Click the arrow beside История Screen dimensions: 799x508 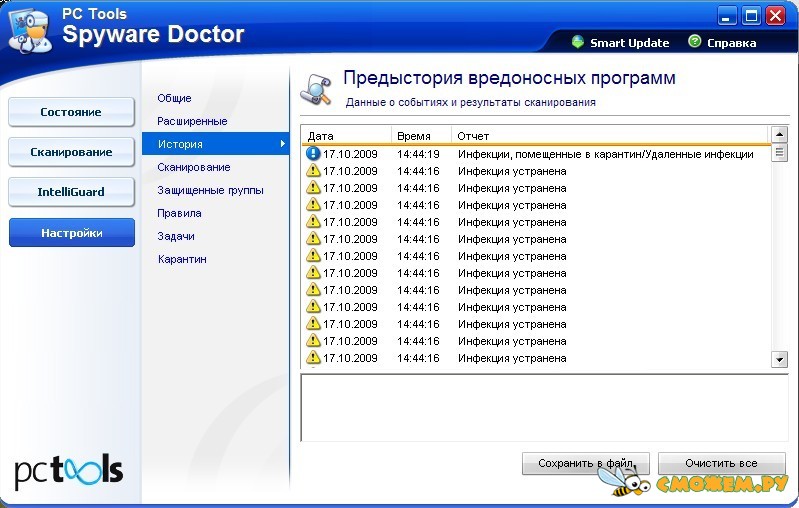[x=282, y=144]
